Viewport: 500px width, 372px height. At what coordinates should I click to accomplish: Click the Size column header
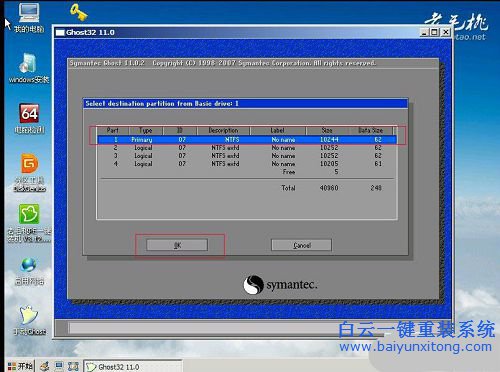click(327, 130)
